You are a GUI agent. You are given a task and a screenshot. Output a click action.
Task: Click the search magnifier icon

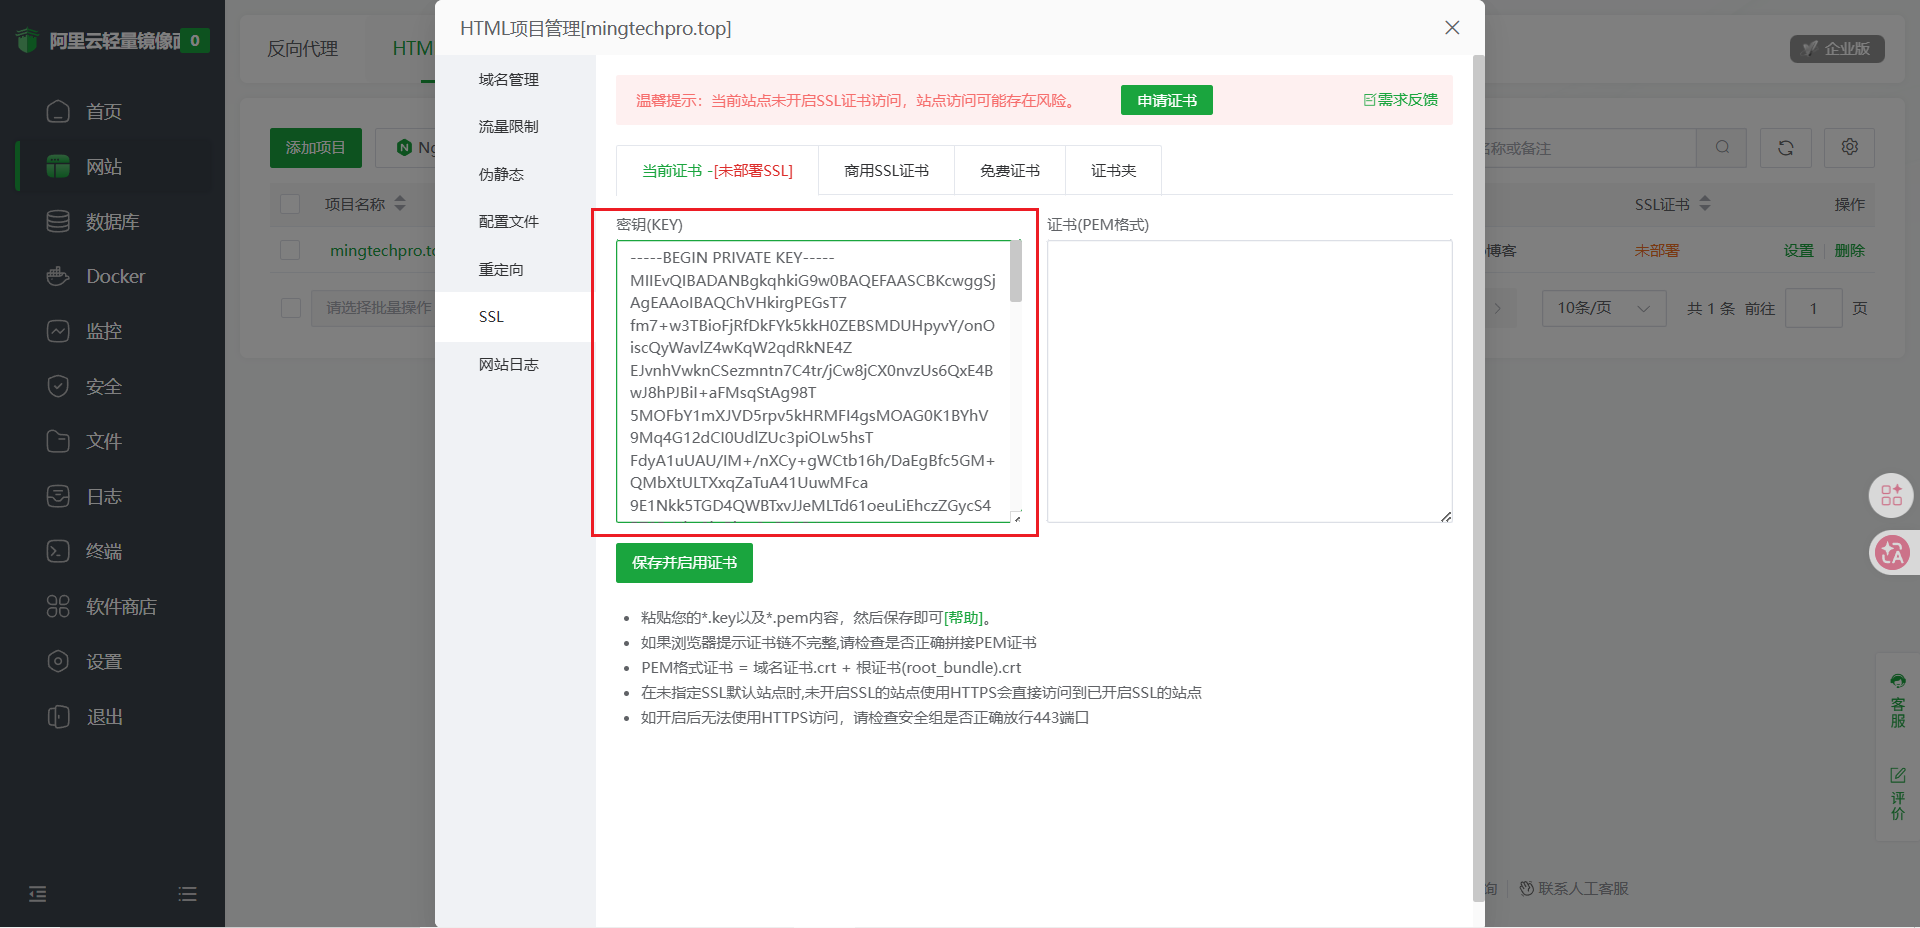coord(1722,148)
